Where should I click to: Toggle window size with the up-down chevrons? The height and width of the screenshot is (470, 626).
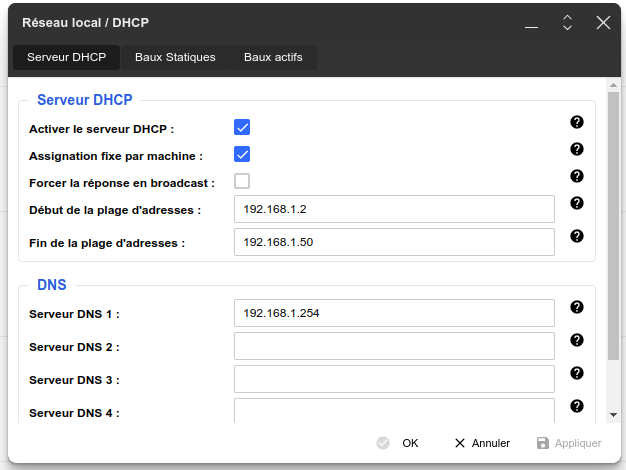coord(567,23)
